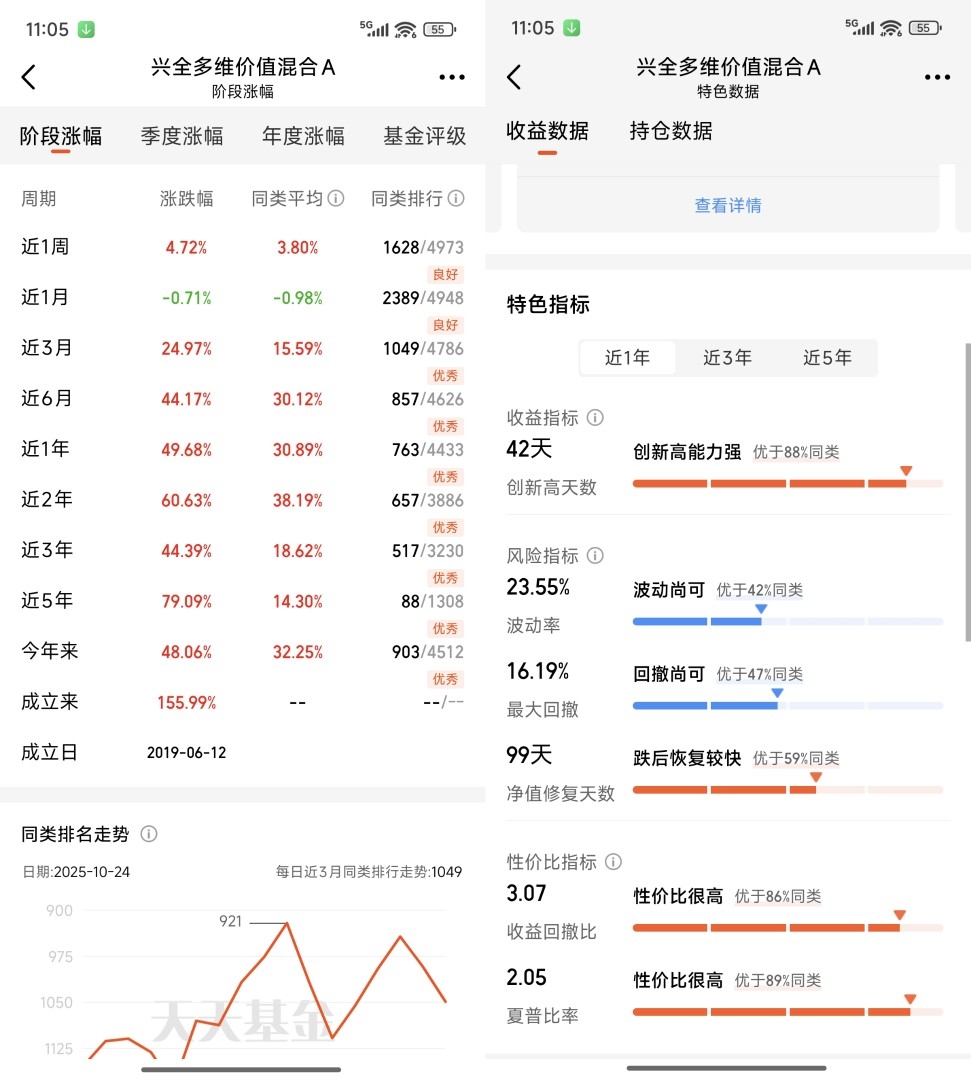Image resolution: width=971 pixels, height=1080 pixels.
Task: Tap info icon beside 风险指标
Action: coord(595,555)
